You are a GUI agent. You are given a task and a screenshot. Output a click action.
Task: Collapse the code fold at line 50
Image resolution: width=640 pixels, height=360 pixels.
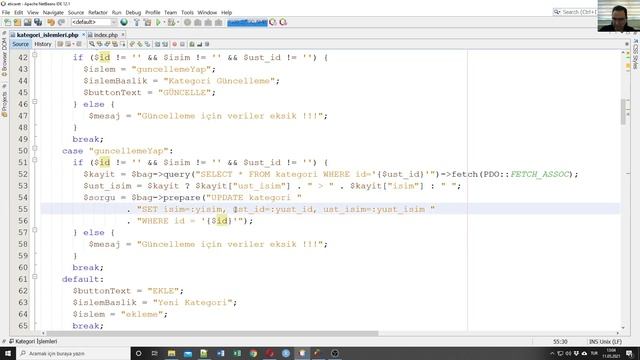(x=35, y=148)
